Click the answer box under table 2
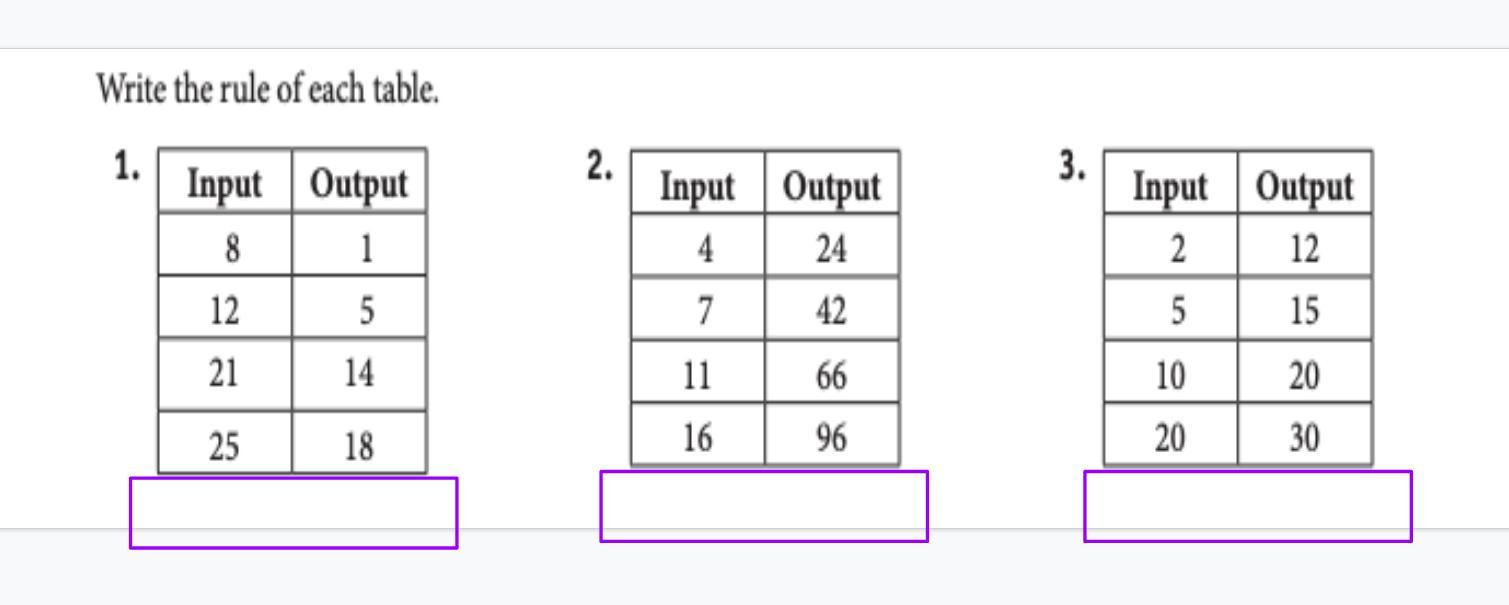This screenshot has height=605, width=1509. 764,507
